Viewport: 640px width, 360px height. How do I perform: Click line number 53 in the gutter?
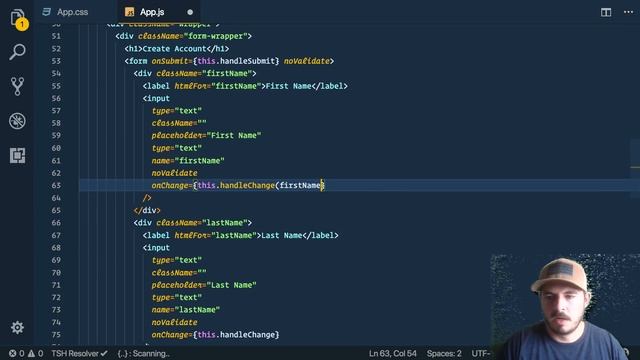click(56, 61)
